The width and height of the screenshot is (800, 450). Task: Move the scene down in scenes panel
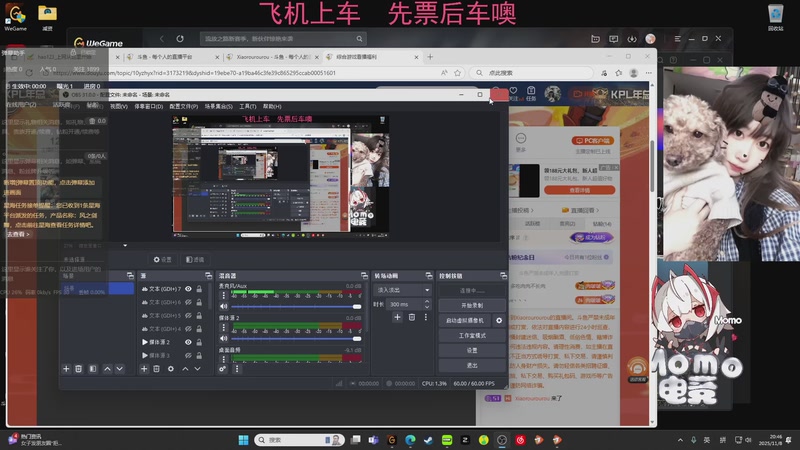point(119,369)
